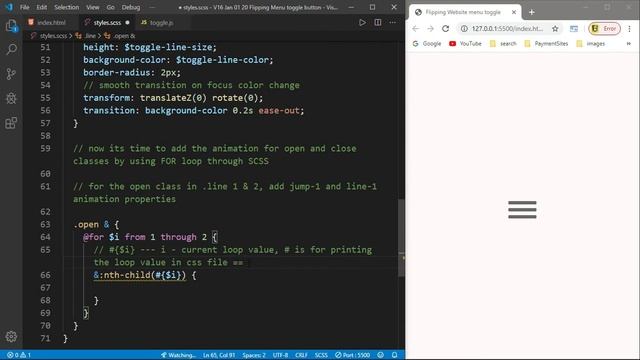Viewport: 640px width, 360px height.
Task: Open the Explorer view in activity bar
Action: coord(11,26)
